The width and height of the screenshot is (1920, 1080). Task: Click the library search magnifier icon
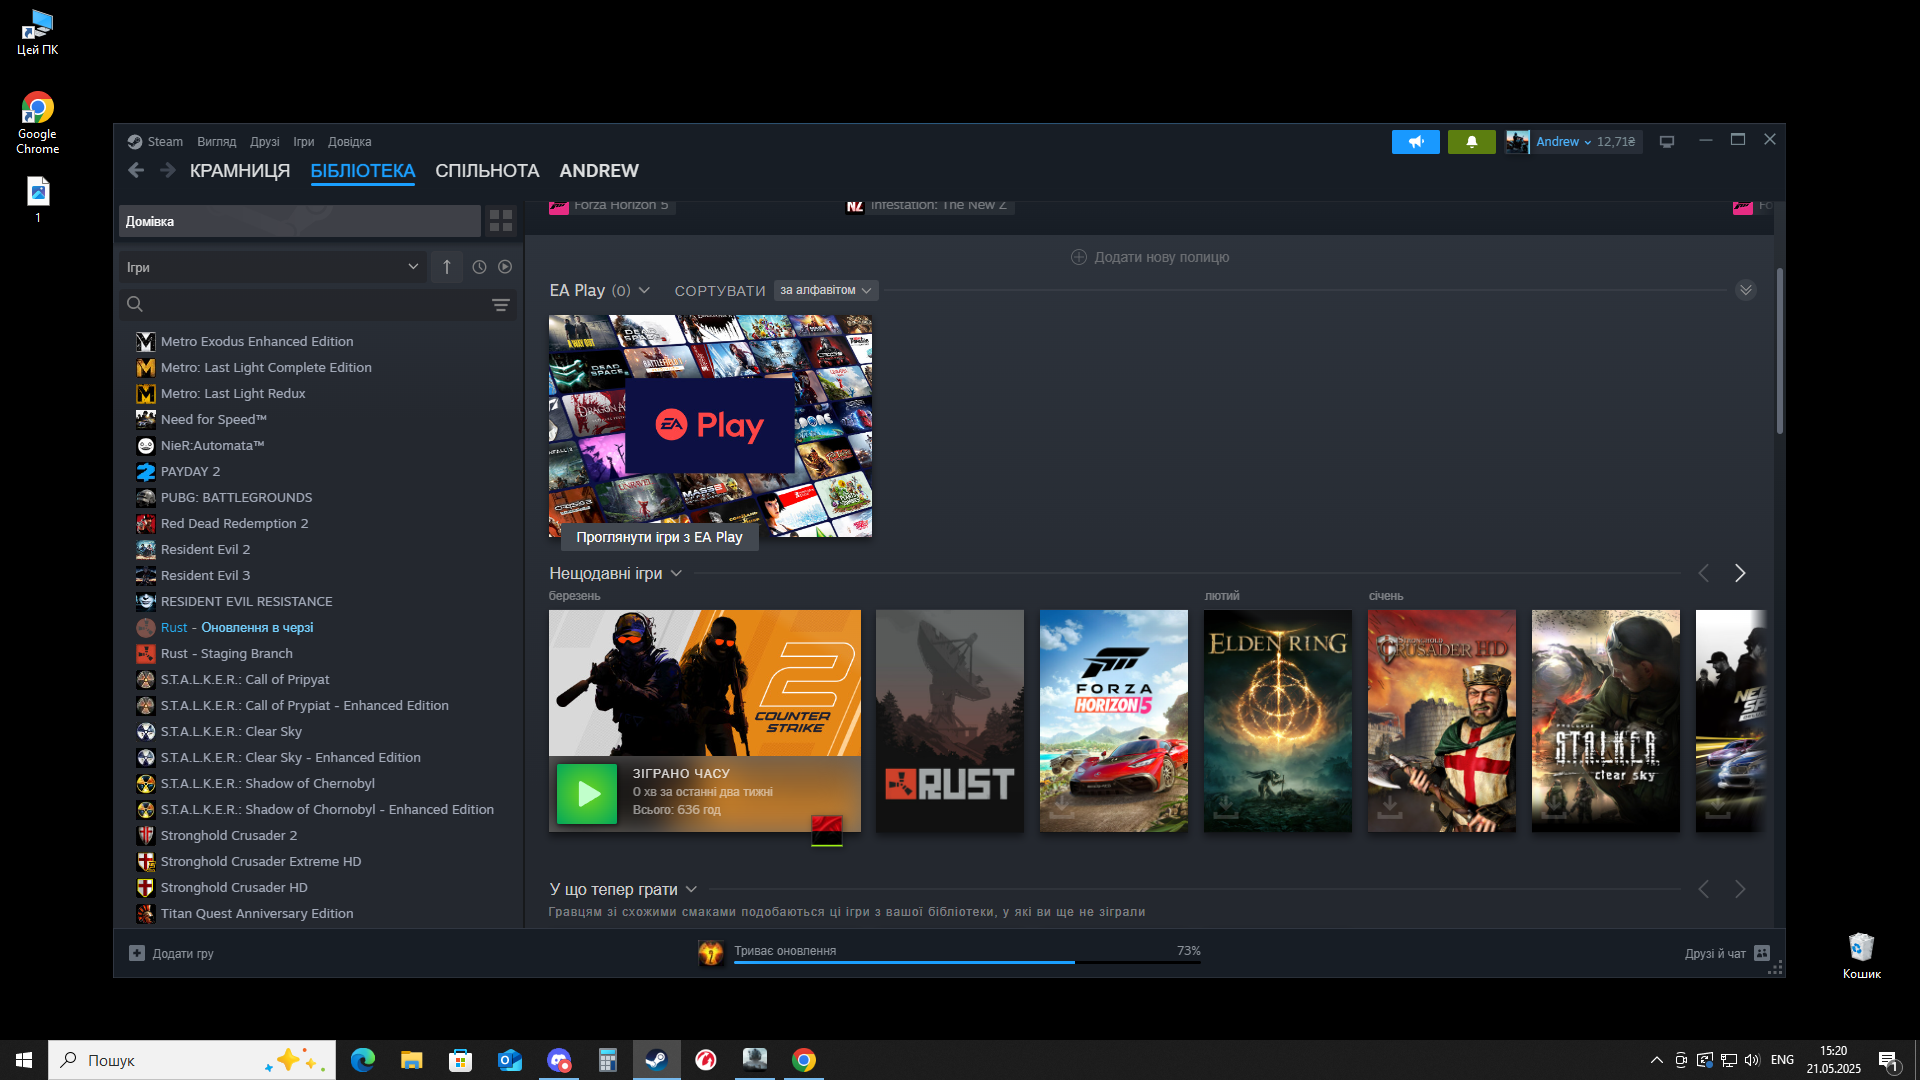[x=135, y=304]
